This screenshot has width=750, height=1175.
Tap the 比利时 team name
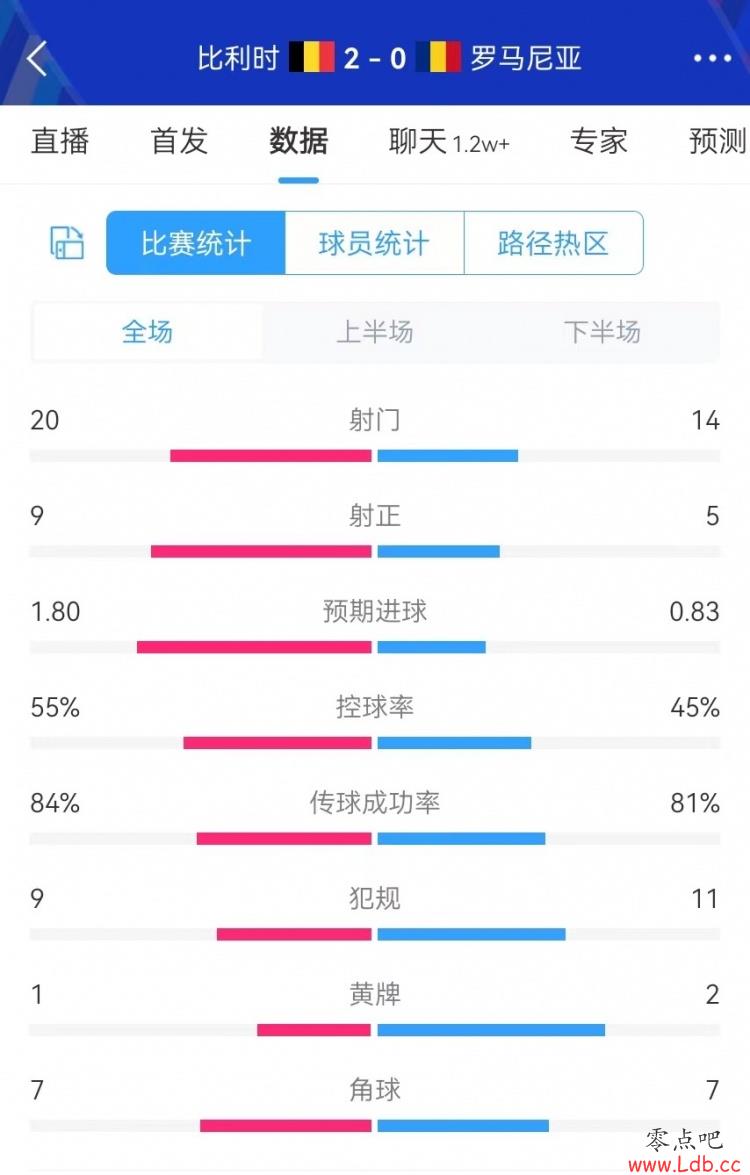pos(238,58)
